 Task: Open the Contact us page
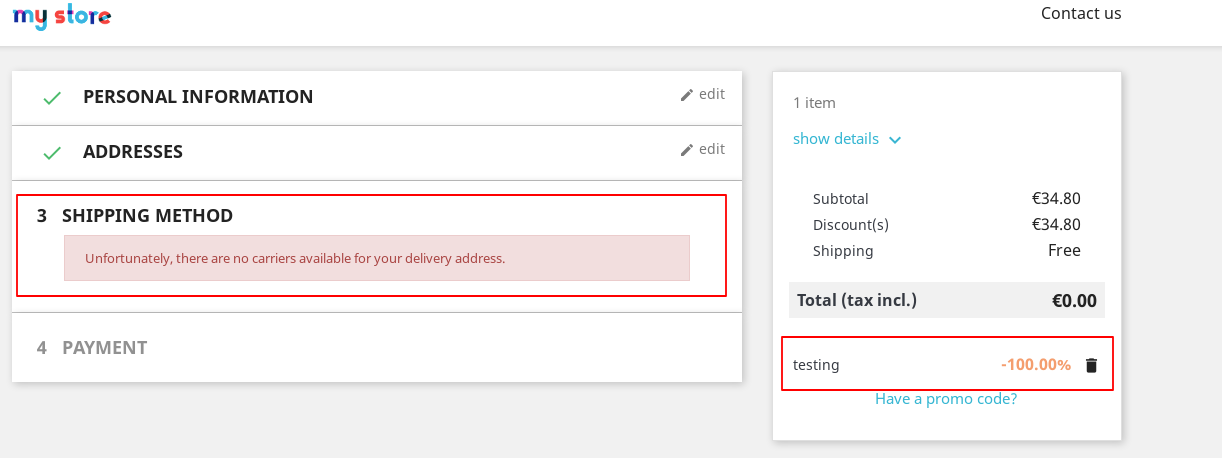(x=1081, y=13)
